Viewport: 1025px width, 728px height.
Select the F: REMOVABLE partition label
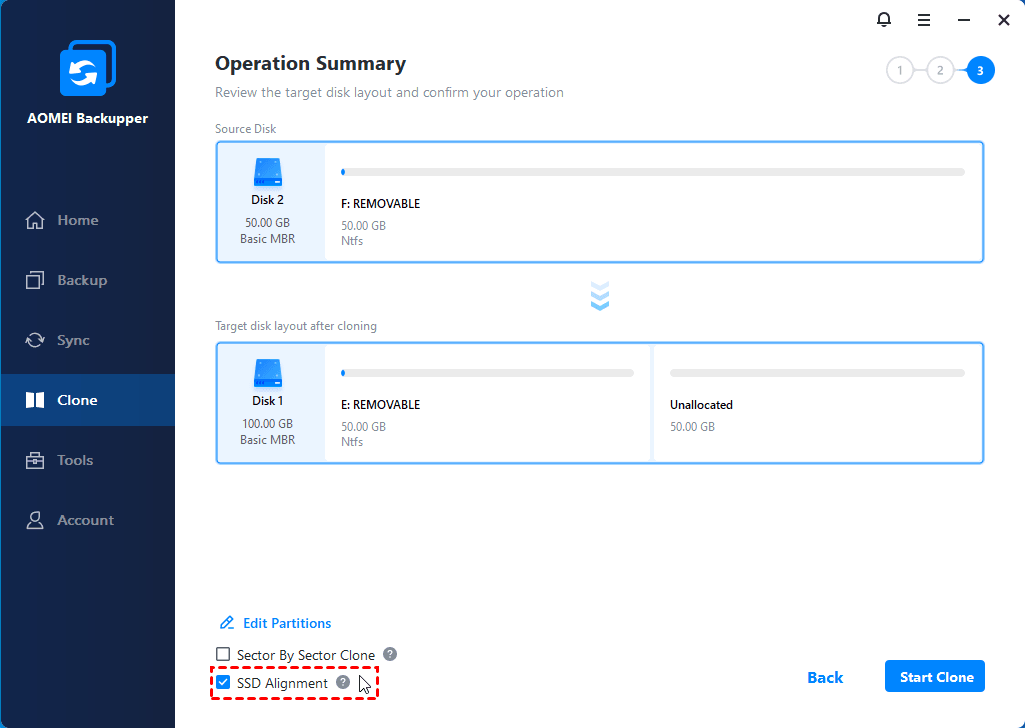(x=380, y=204)
